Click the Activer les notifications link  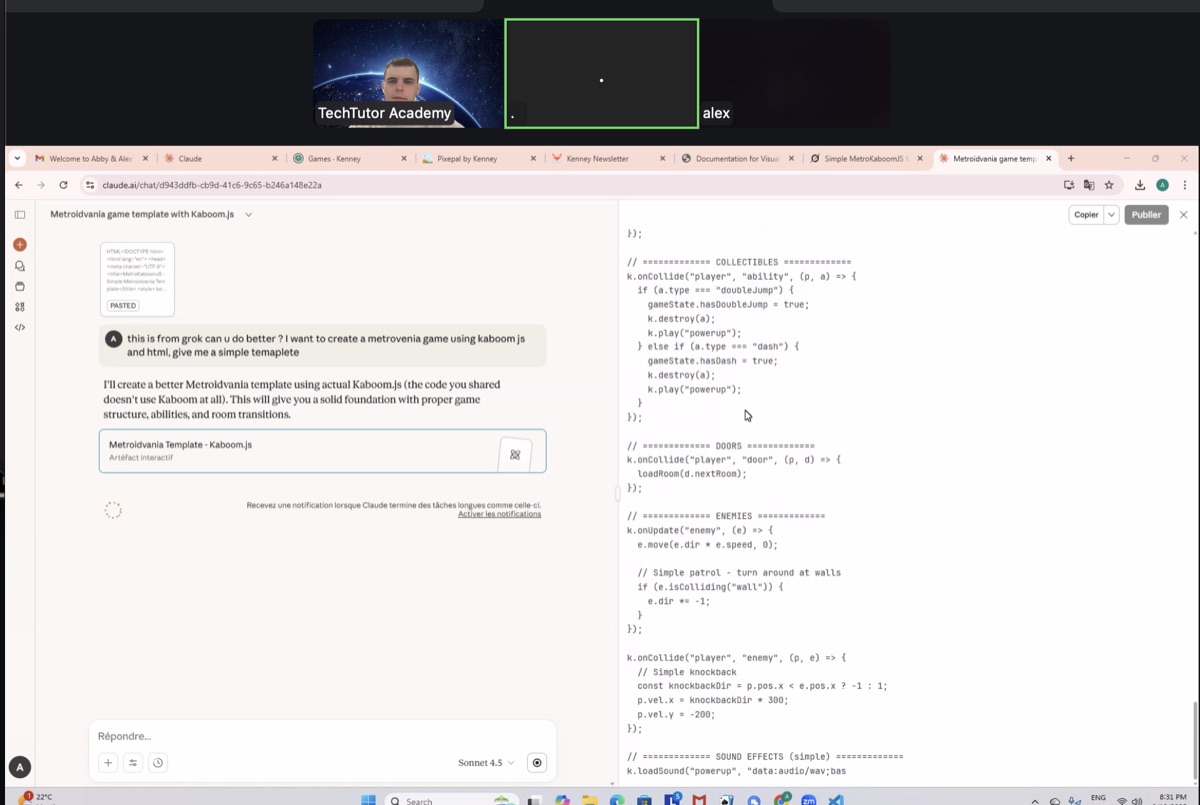click(x=499, y=514)
